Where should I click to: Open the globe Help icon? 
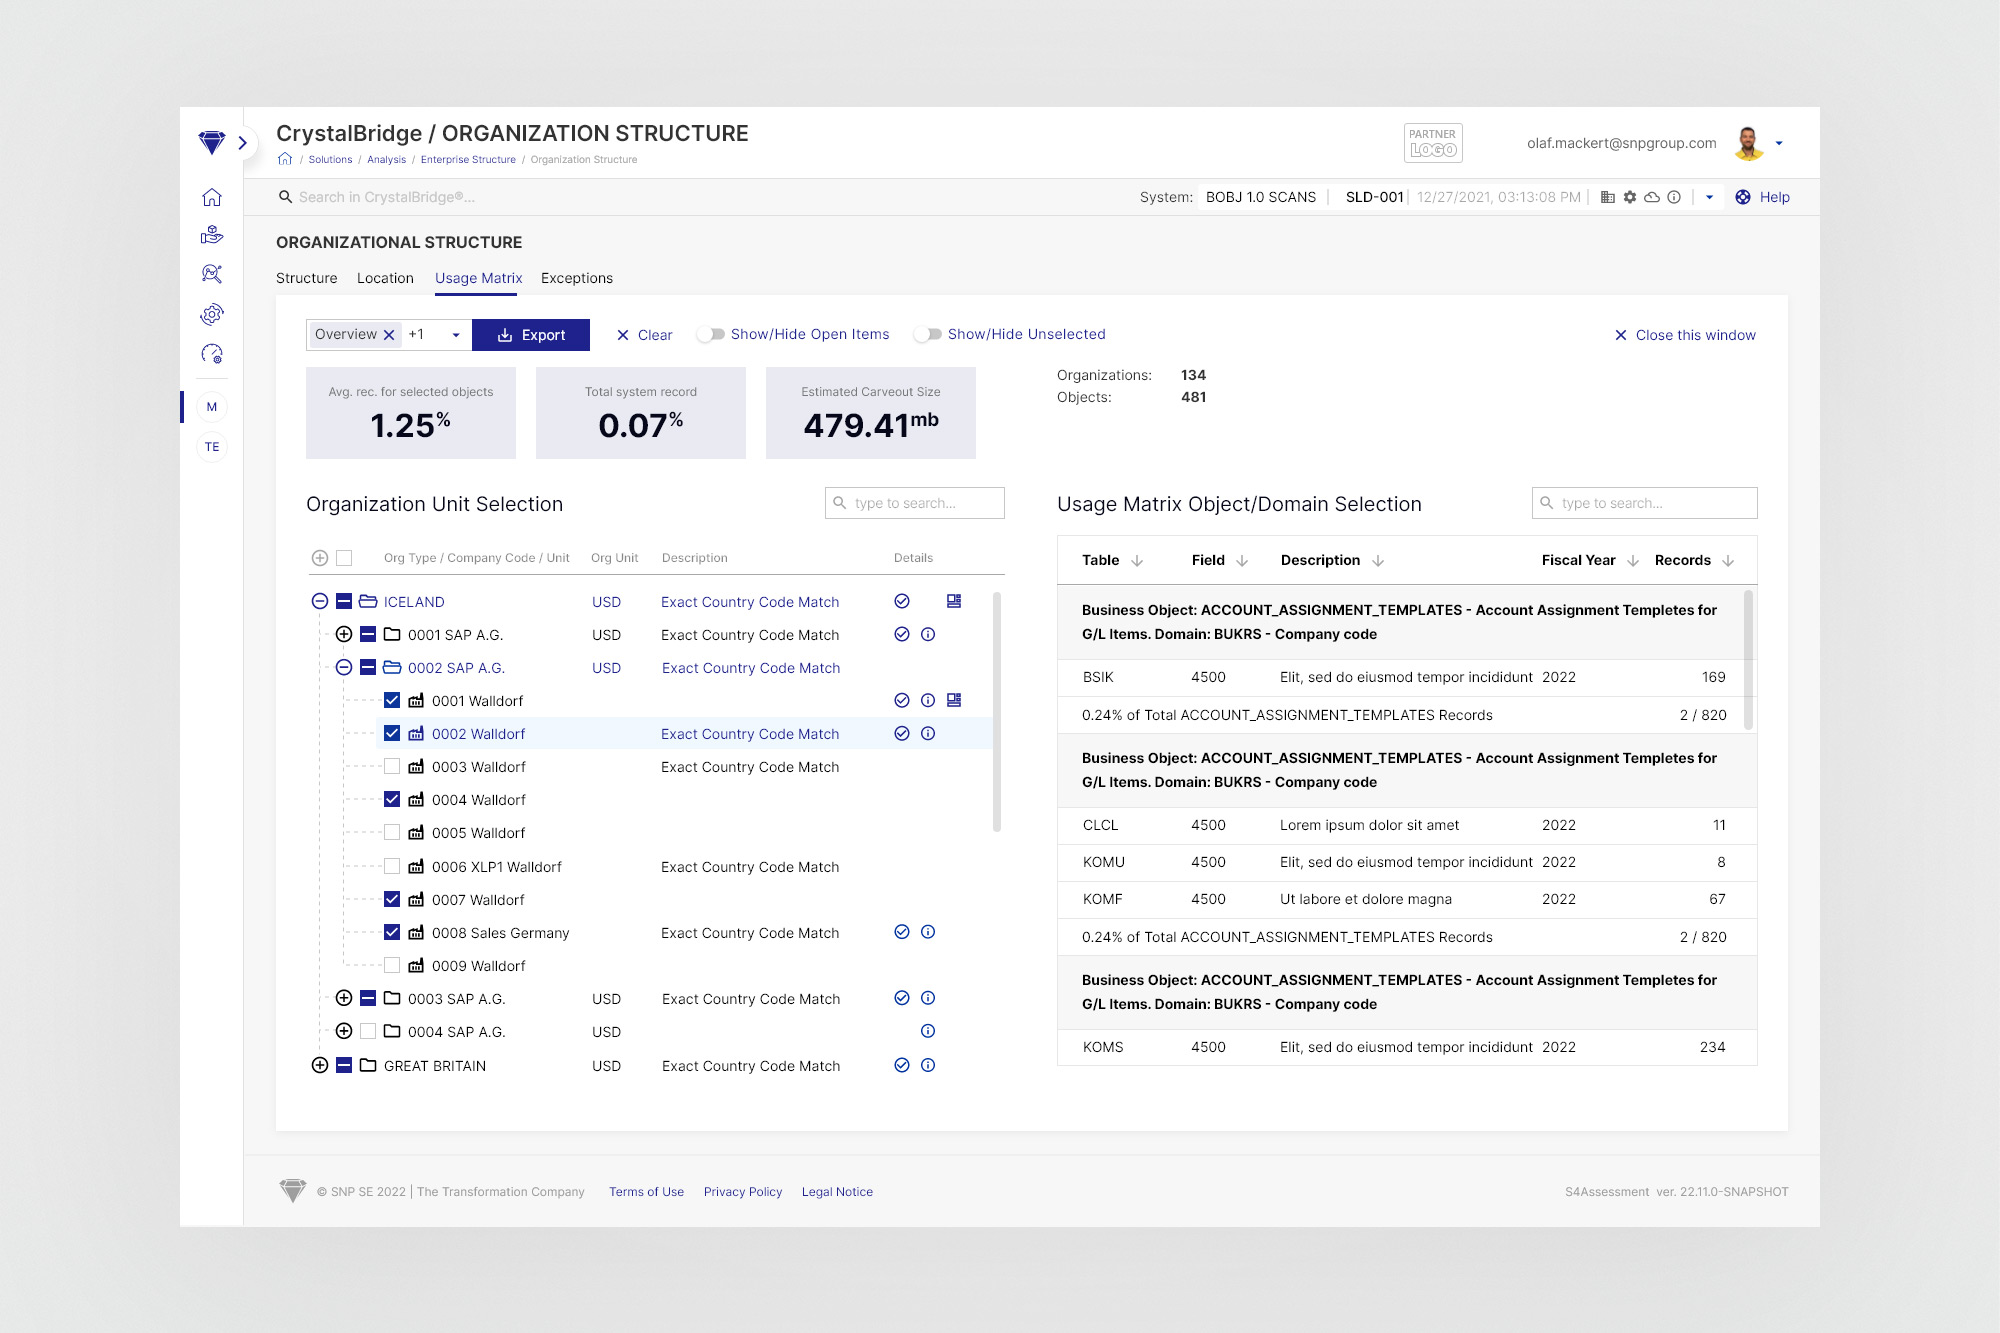point(1743,197)
